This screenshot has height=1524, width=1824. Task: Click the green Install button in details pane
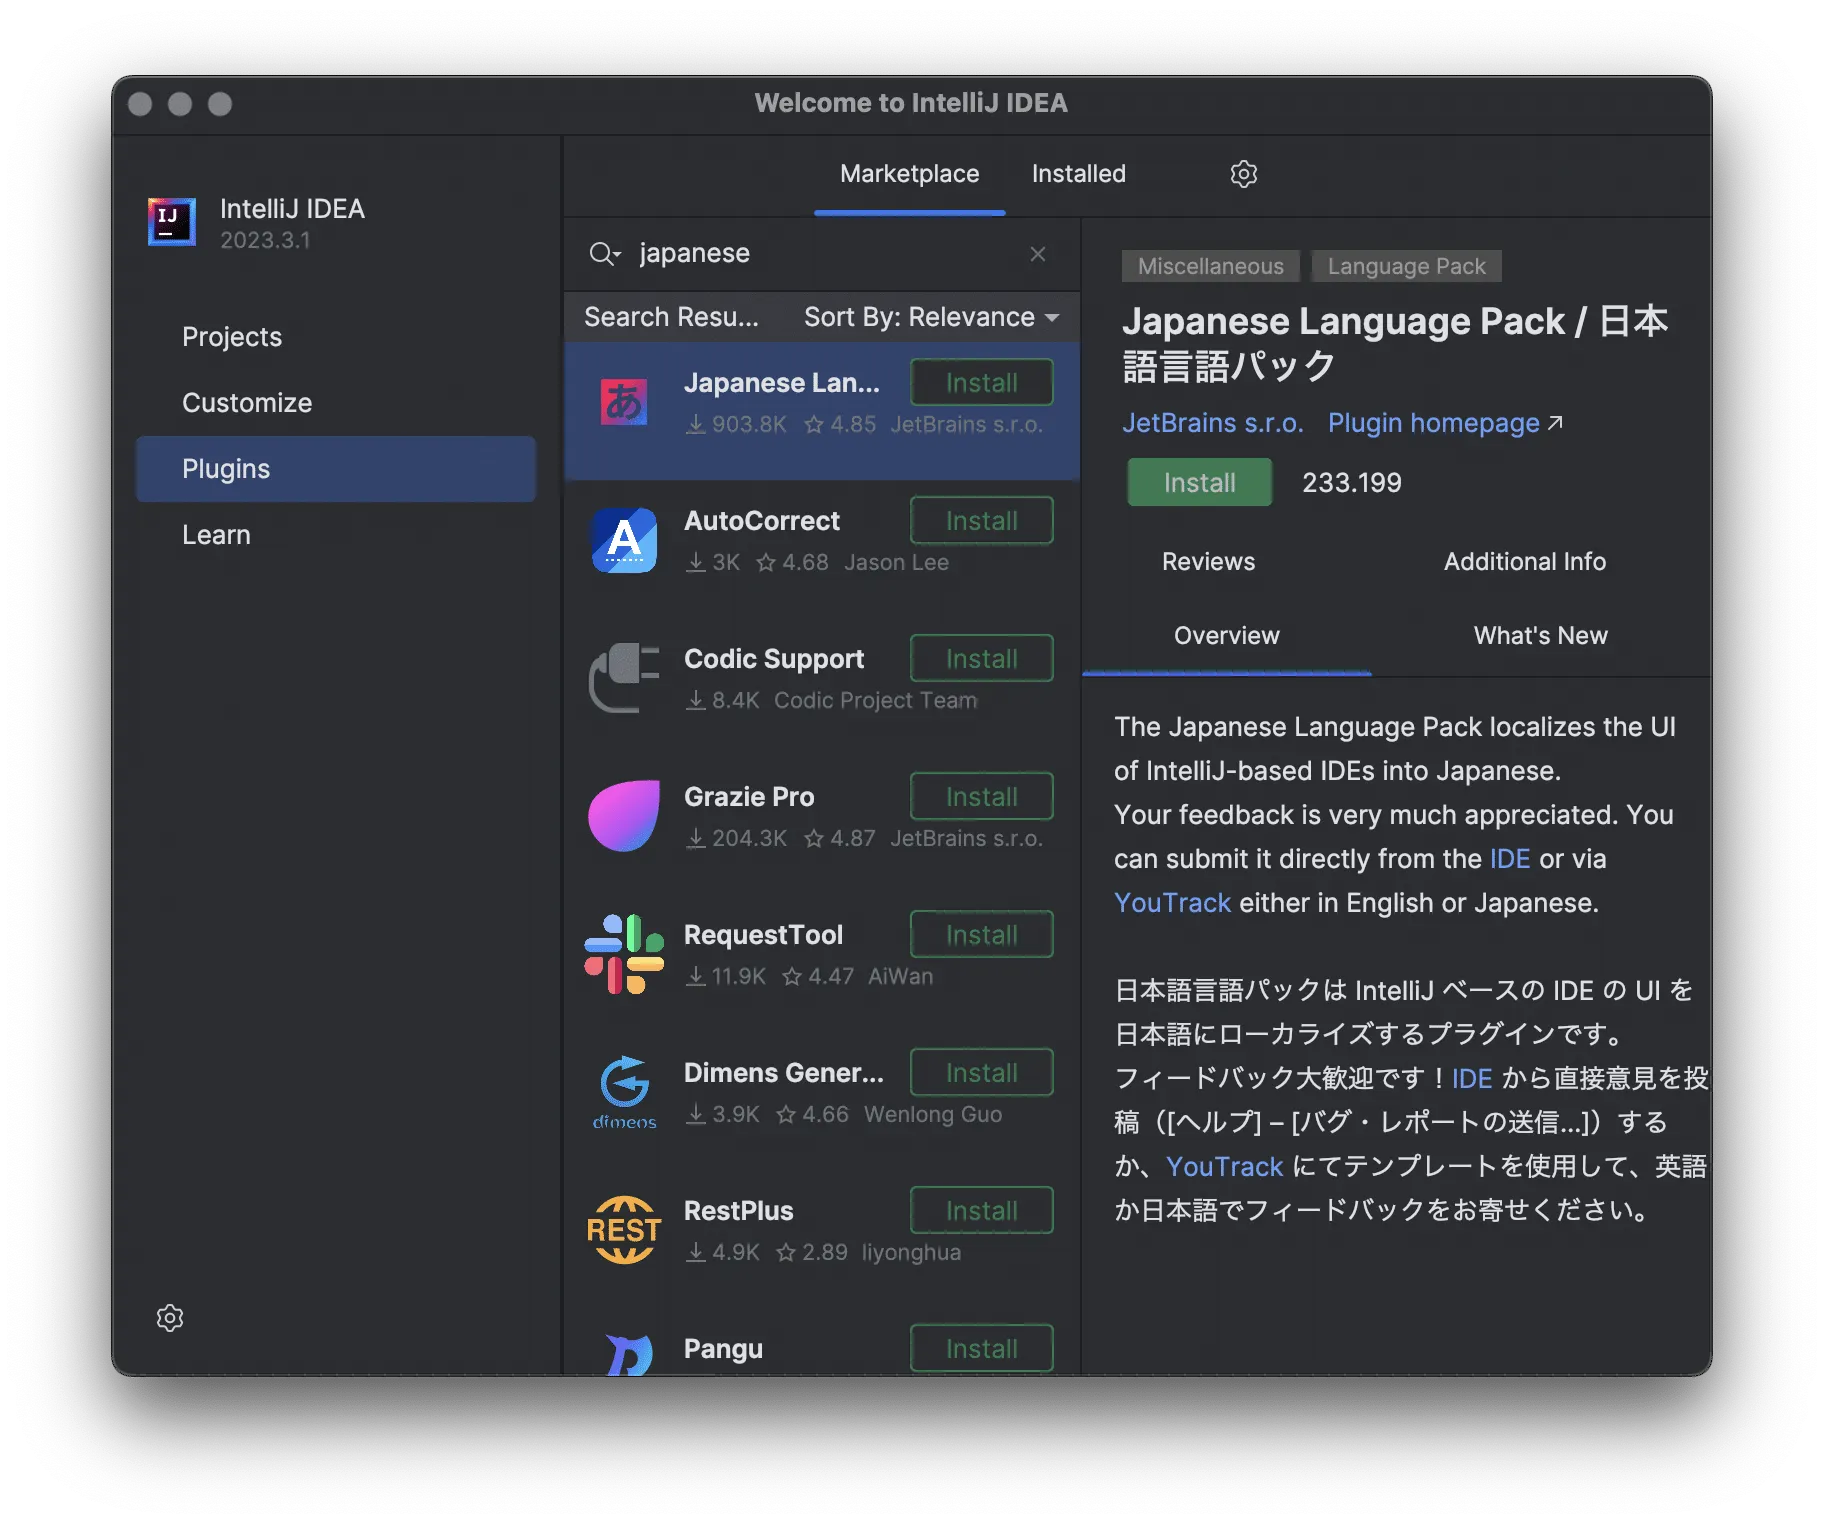click(1199, 483)
